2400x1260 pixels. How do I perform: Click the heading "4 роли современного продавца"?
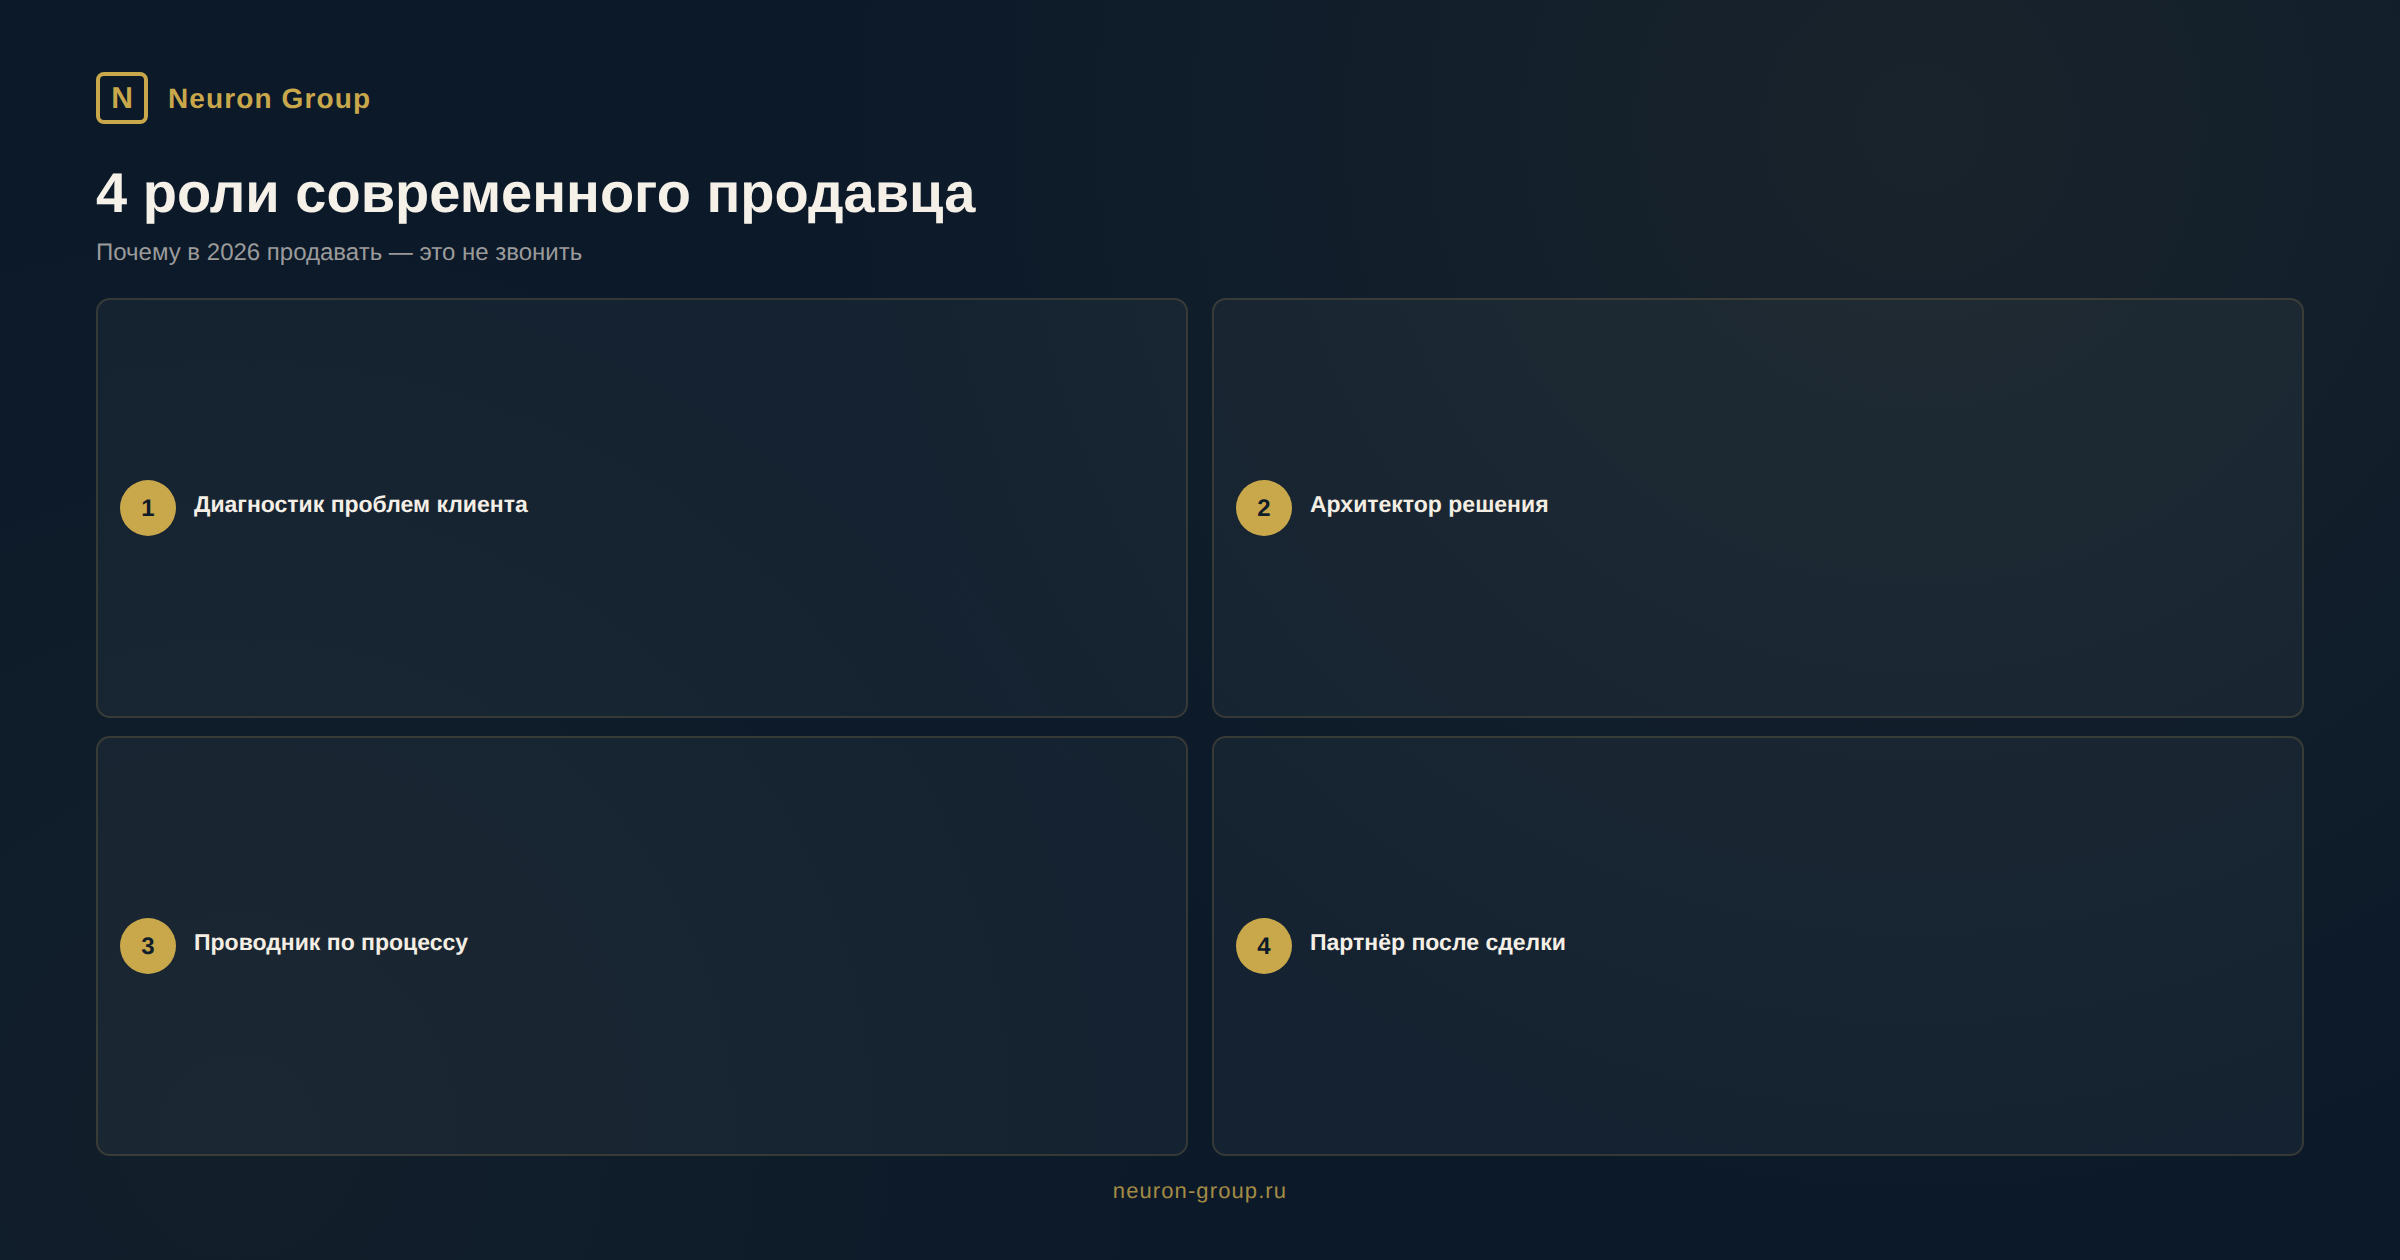(x=535, y=193)
